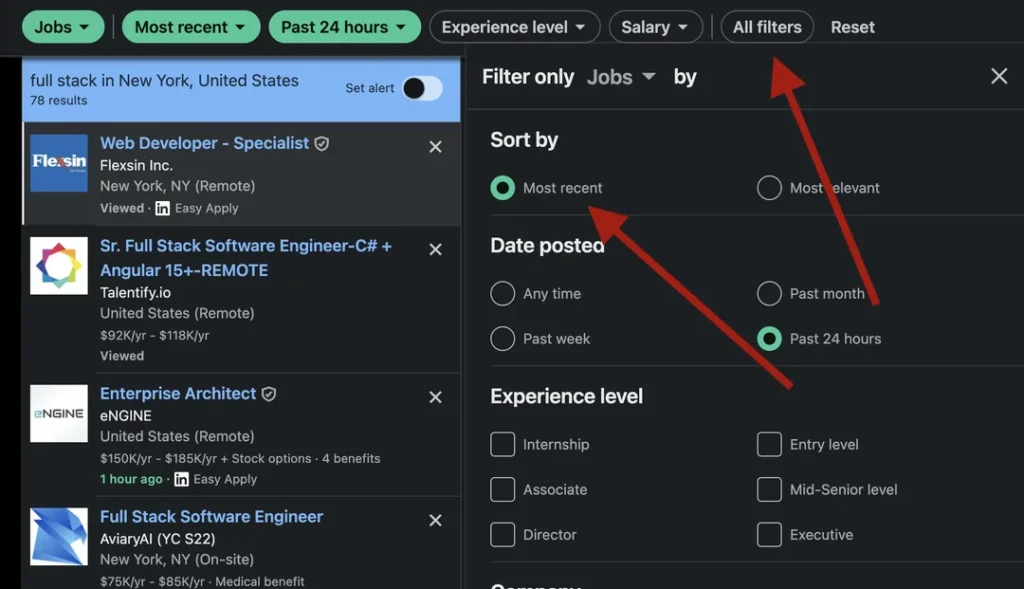
Task: Click the Flexsin company logo thumbnail
Action: coord(58,164)
